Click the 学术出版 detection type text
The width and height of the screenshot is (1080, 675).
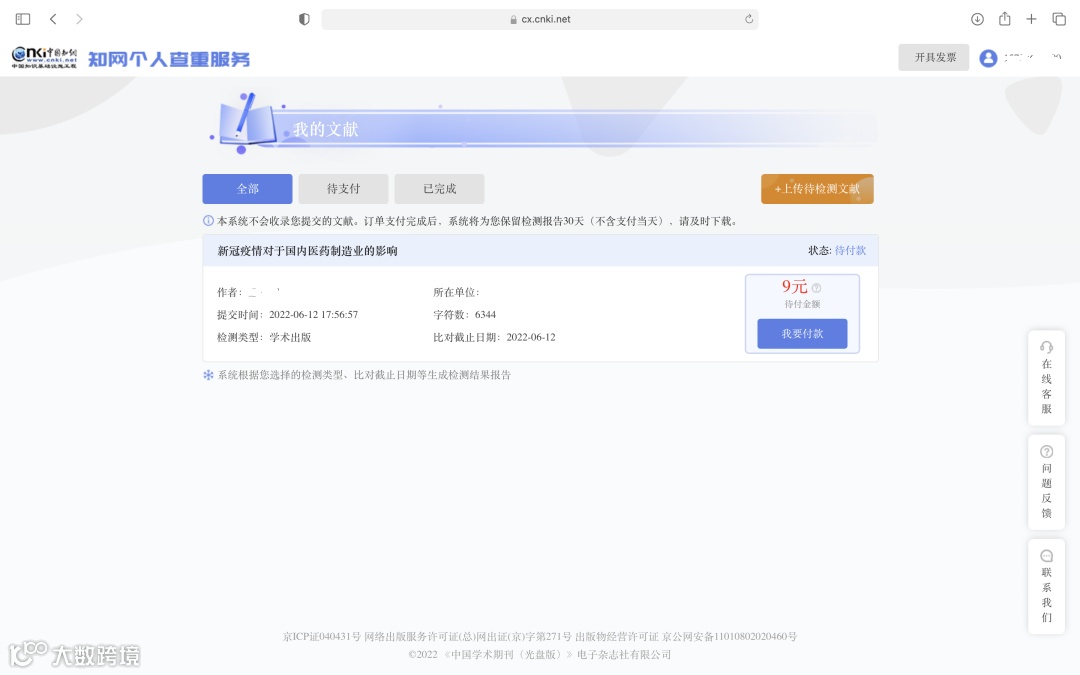[290, 338]
